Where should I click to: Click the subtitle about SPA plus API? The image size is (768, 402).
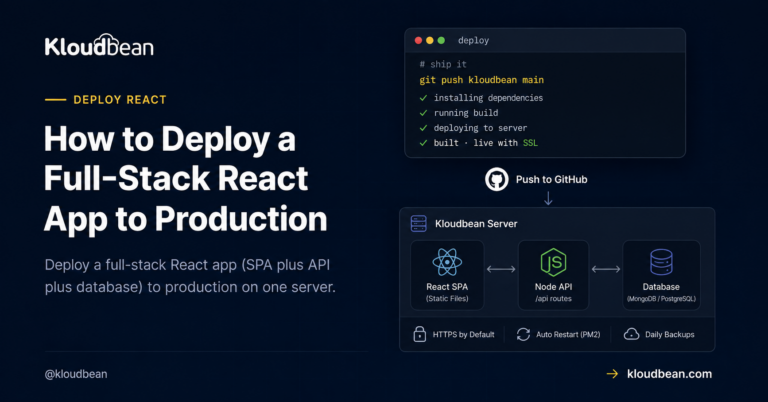pyautogui.click(x=190, y=276)
